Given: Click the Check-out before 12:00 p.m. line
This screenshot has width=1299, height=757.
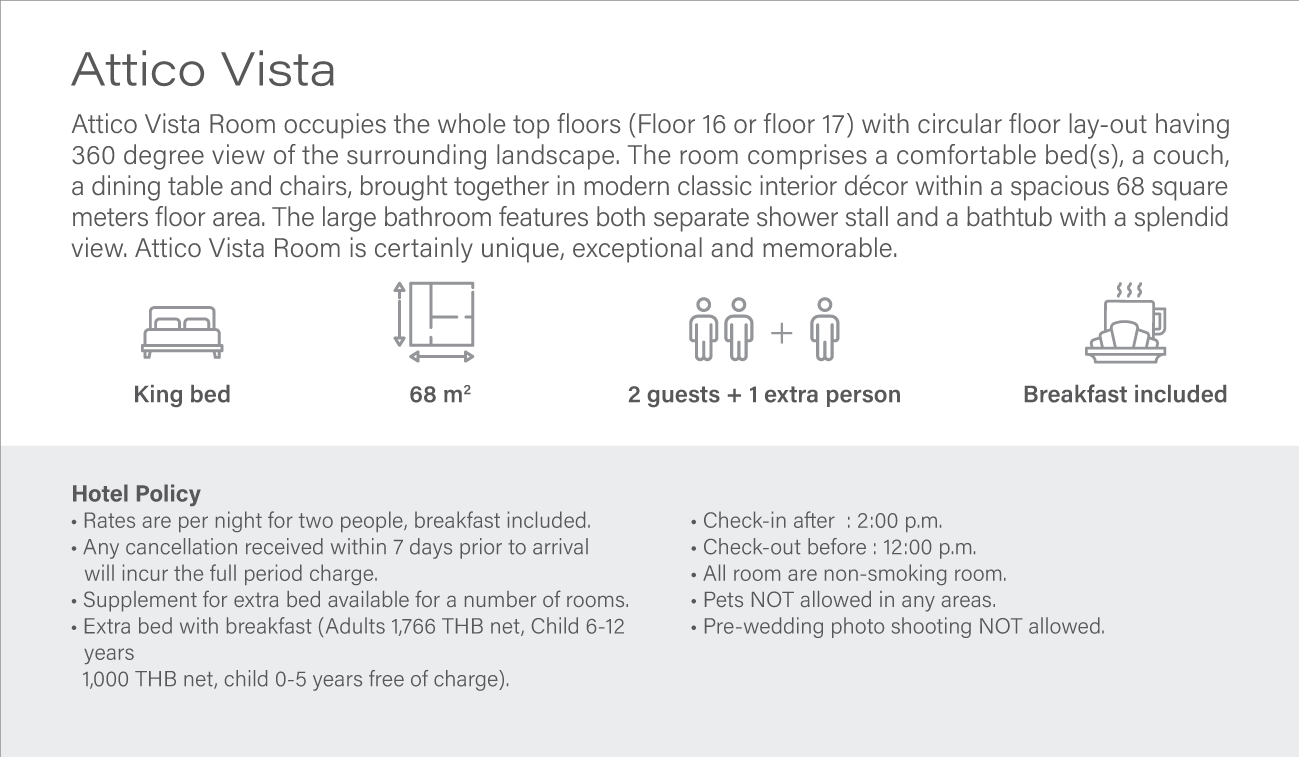Looking at the screenshot, I should pyautogui.click(x=833, y=547).
